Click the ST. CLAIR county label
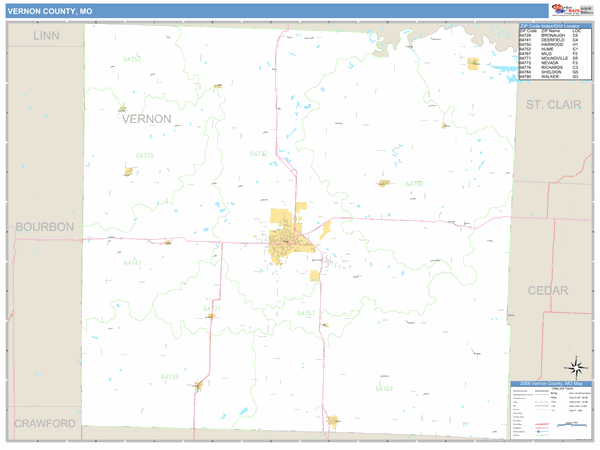The image size is (600, 450). pos(547,104)
